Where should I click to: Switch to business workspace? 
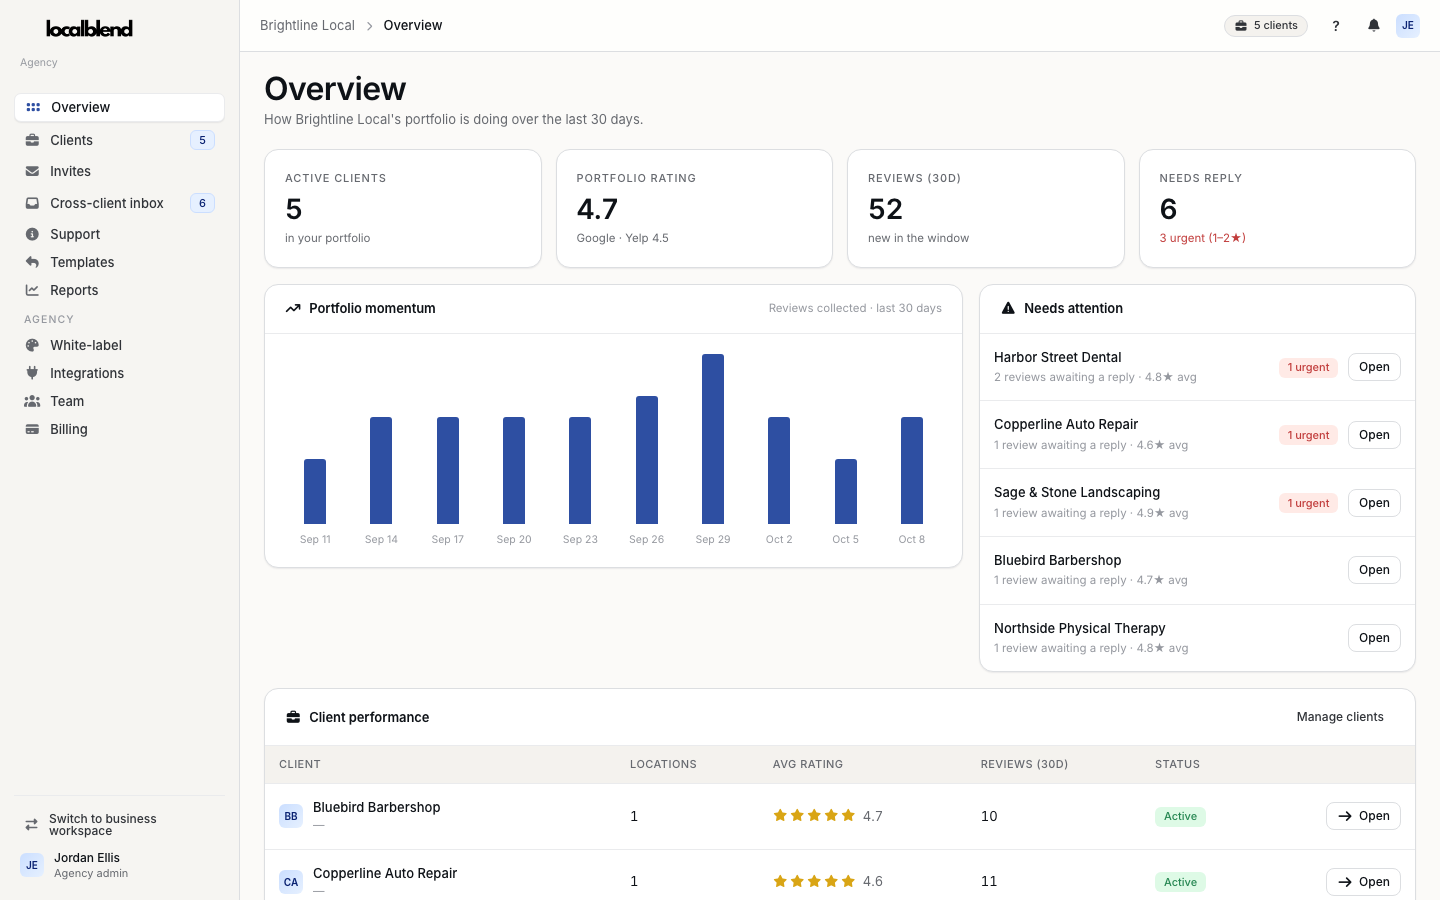[119, 825]
